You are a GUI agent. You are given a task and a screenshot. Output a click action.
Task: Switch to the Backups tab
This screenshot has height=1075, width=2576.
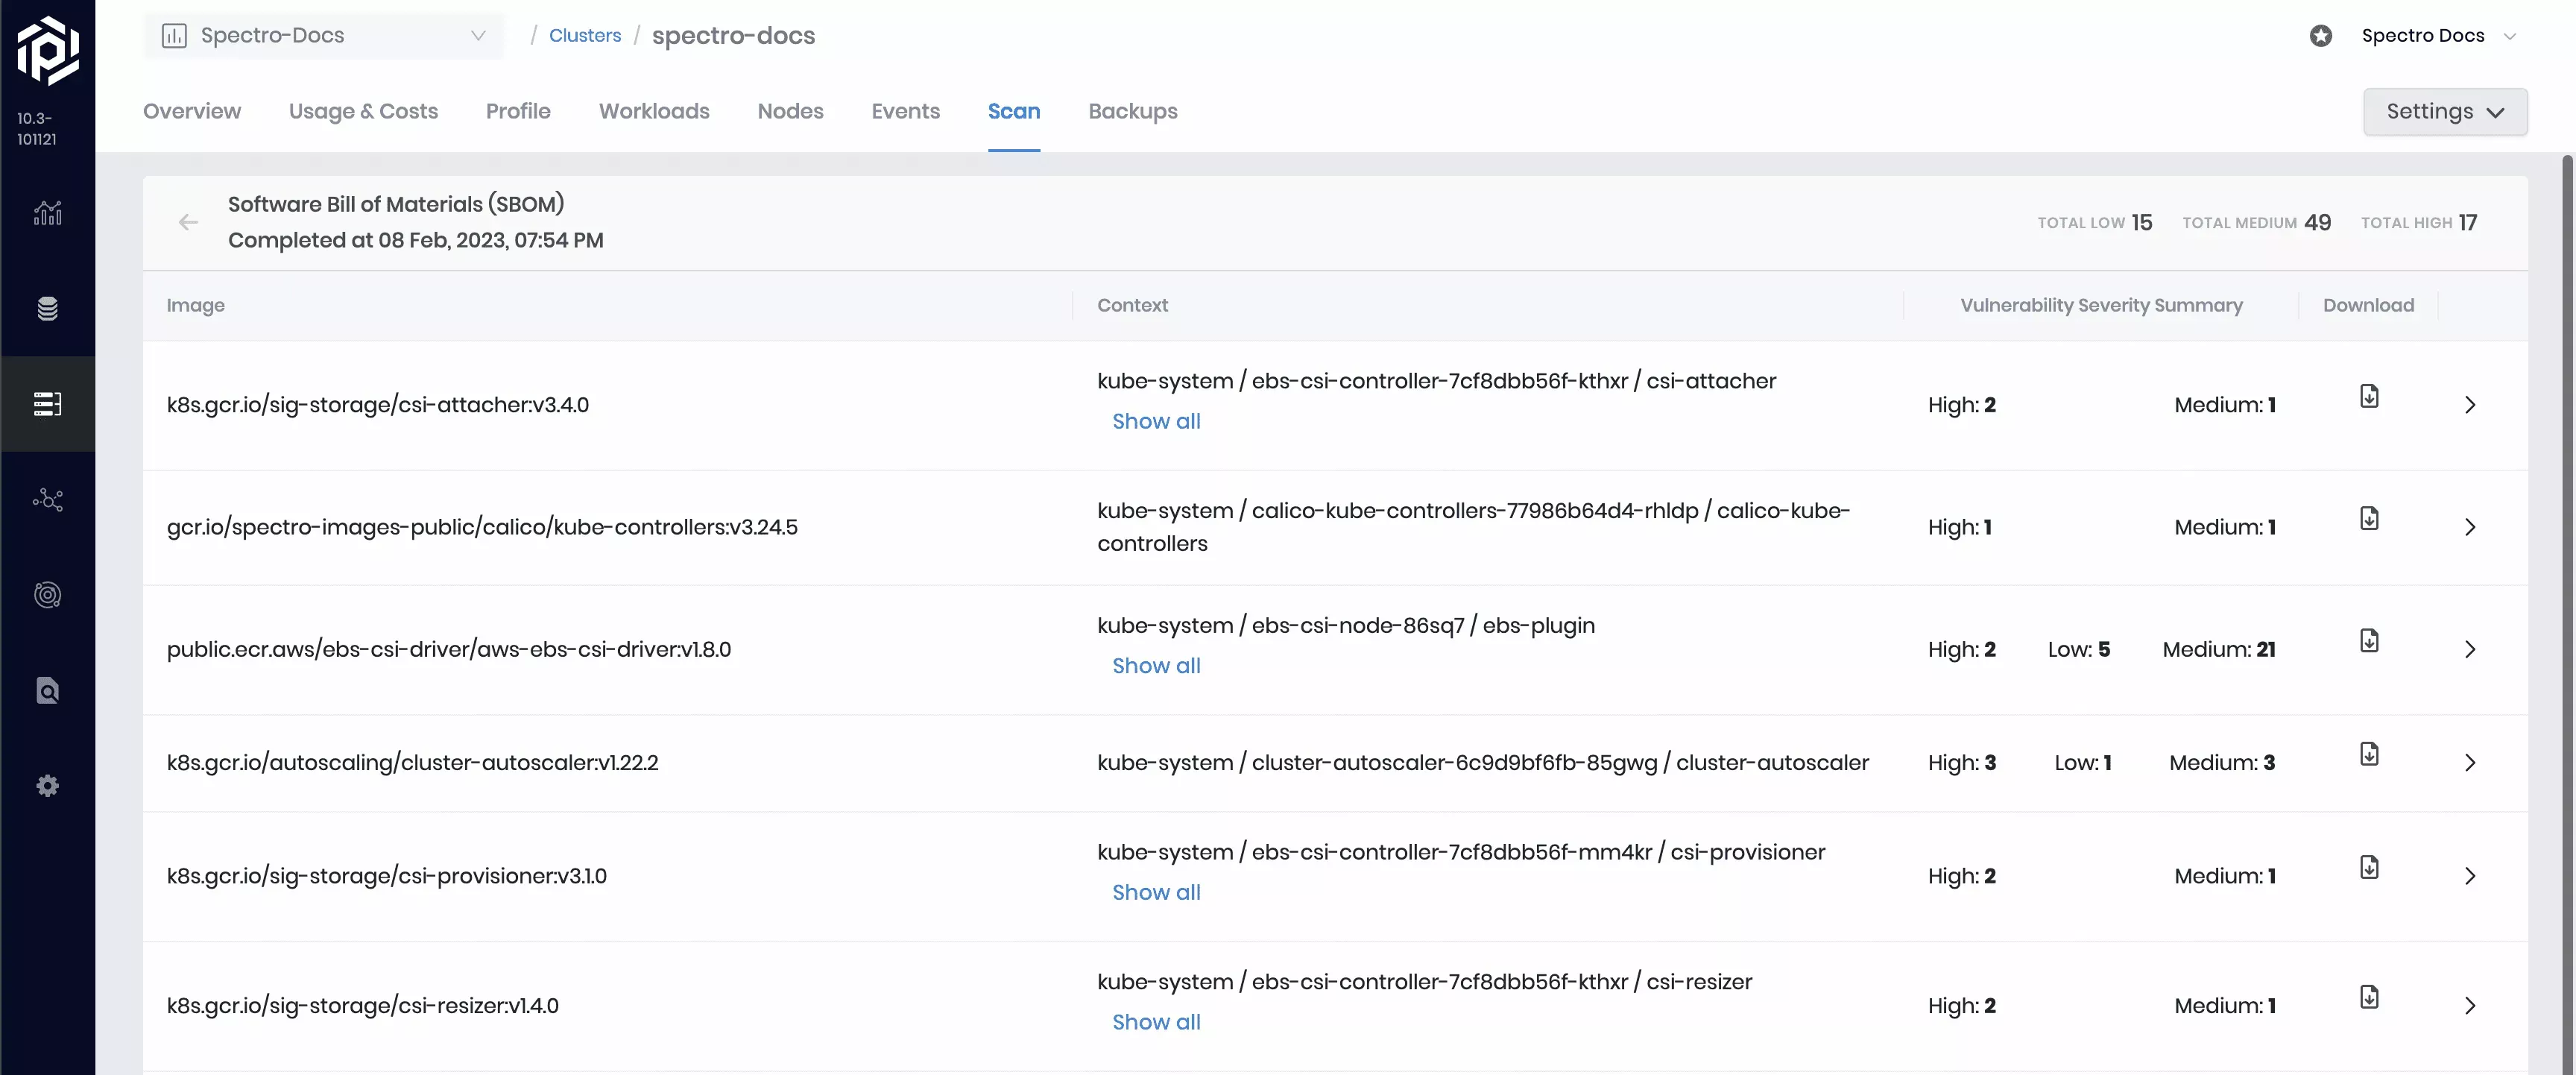[1132, 111]
